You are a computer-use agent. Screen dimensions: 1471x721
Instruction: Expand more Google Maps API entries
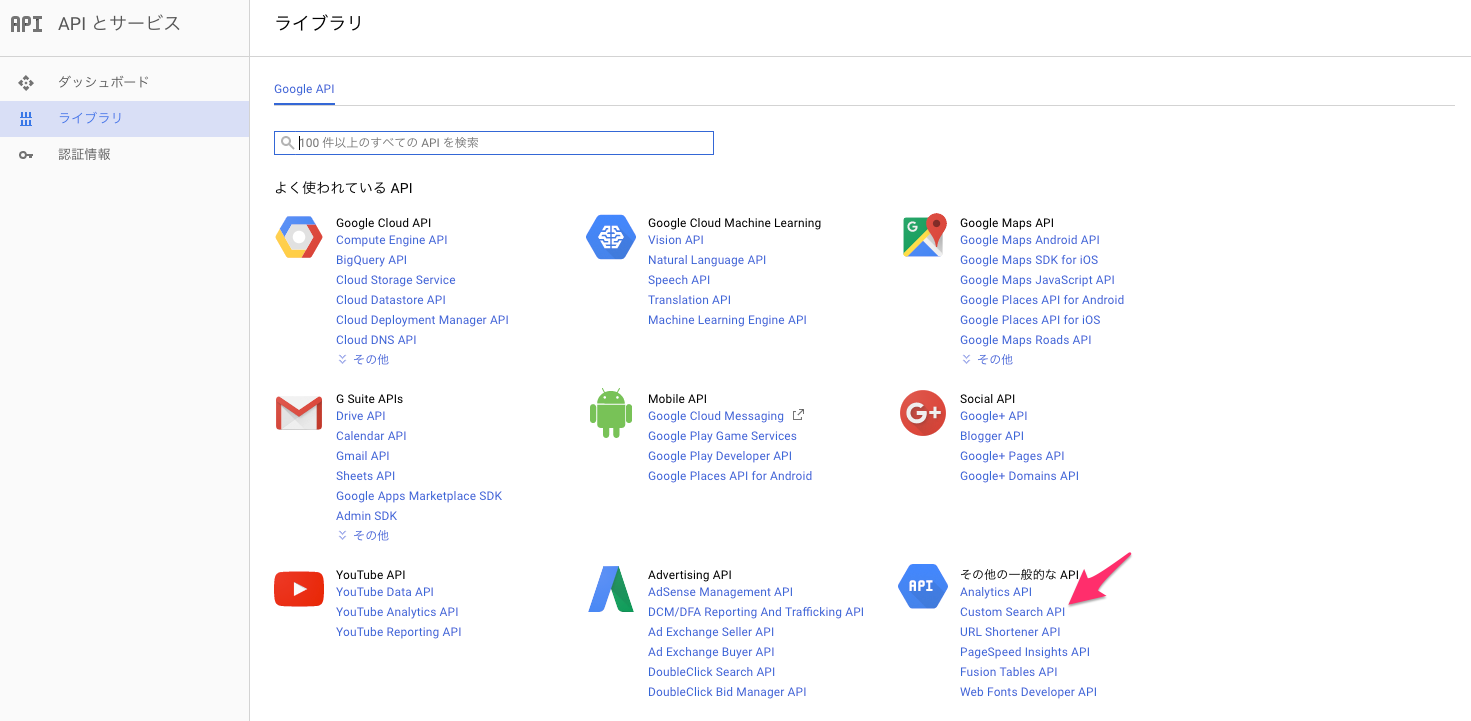(987, 359)
